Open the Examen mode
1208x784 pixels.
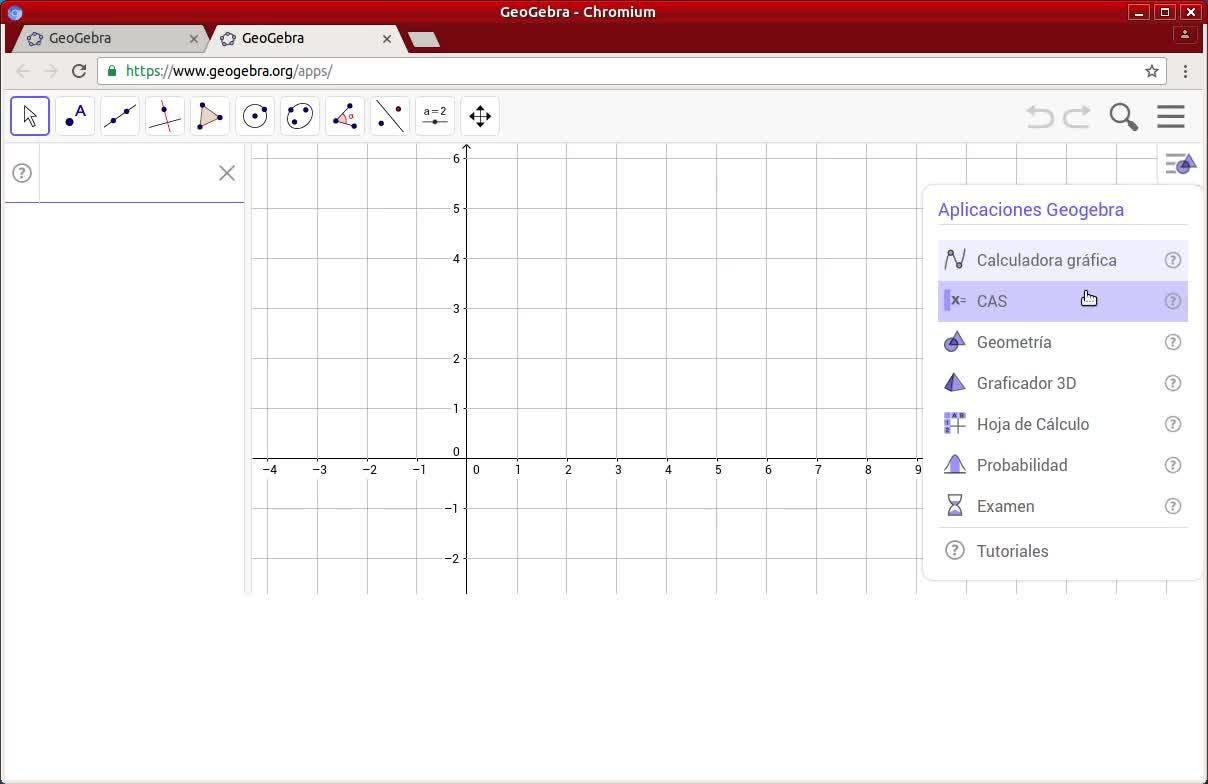1062,506
